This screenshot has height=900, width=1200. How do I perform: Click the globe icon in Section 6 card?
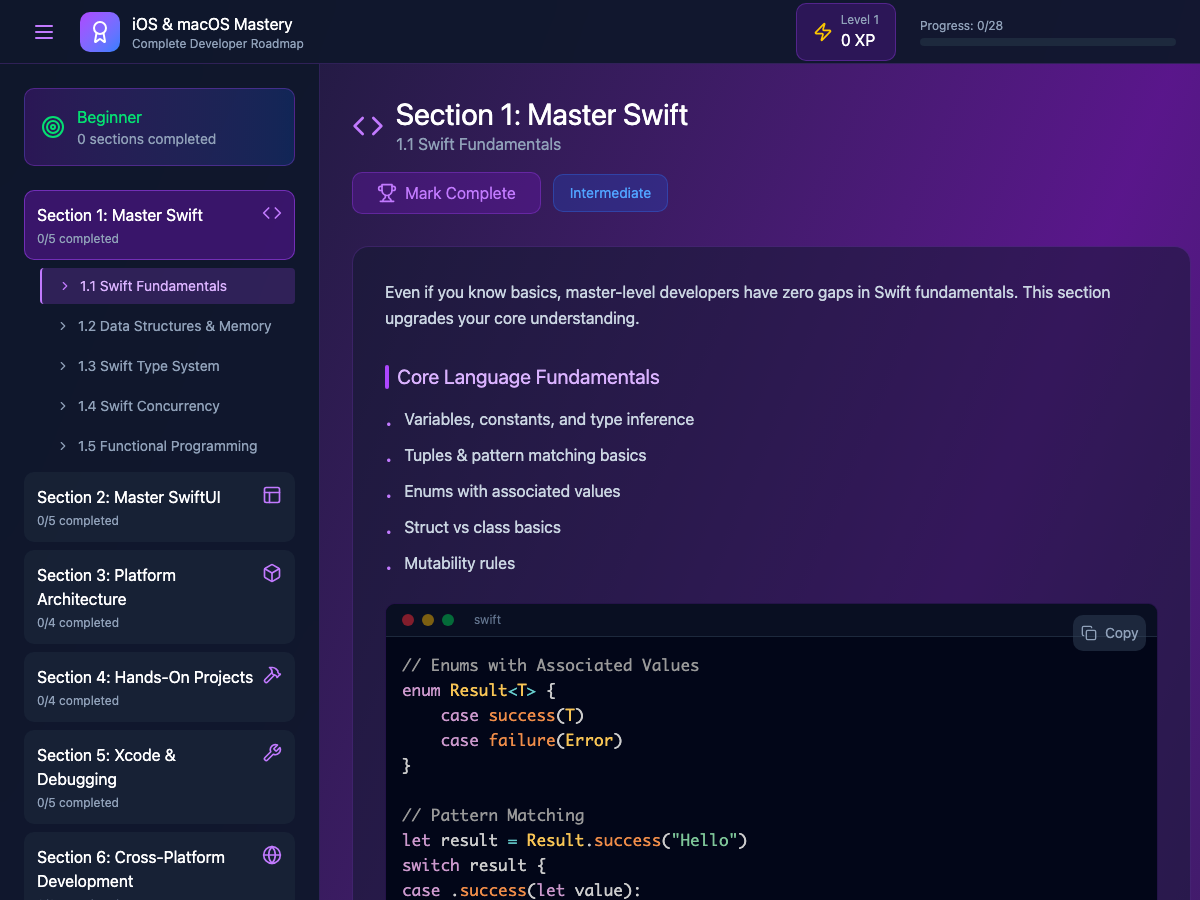(x=272, y=855)
